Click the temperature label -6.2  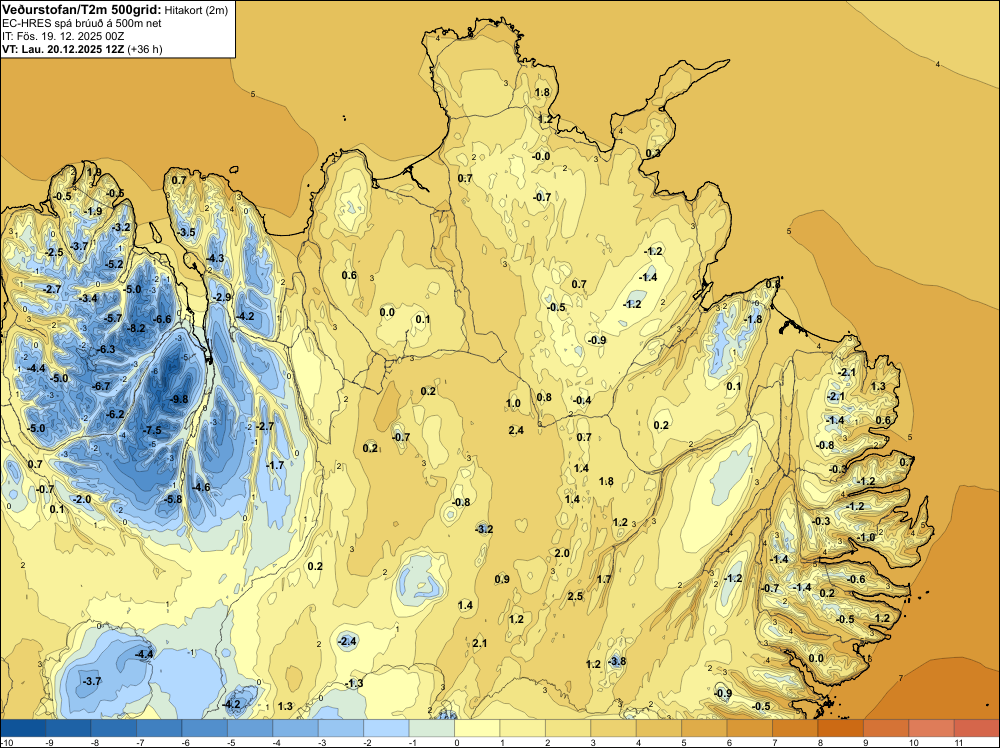pyautogui.click(x=114, y=414)
